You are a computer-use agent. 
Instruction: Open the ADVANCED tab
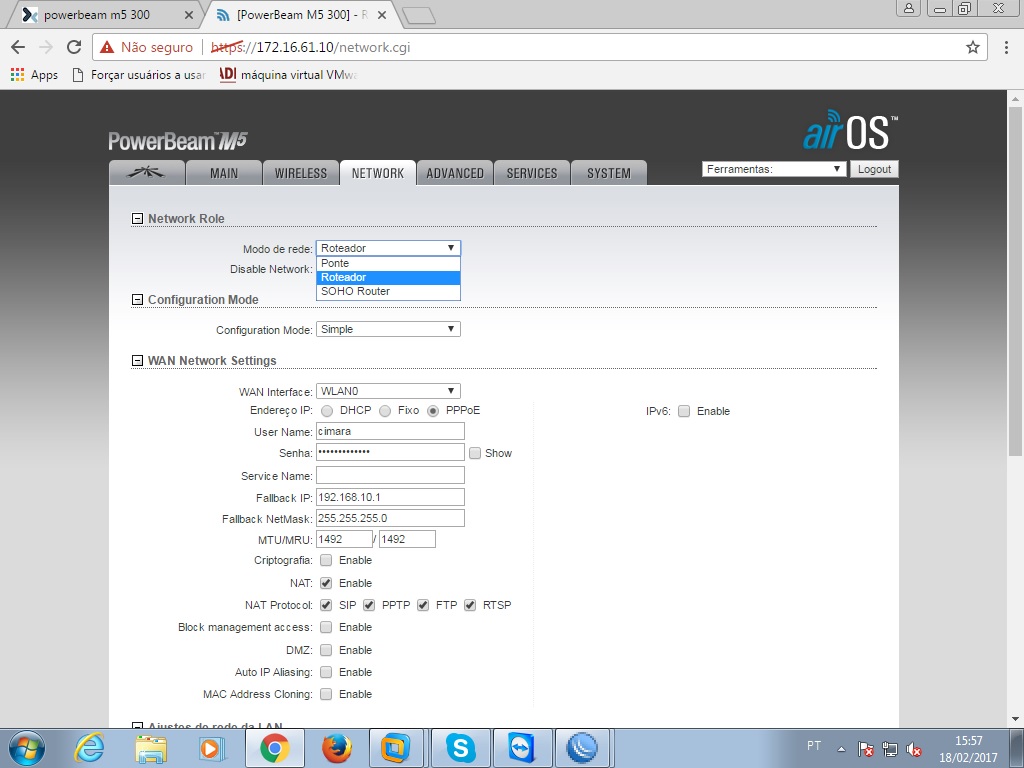455,173
